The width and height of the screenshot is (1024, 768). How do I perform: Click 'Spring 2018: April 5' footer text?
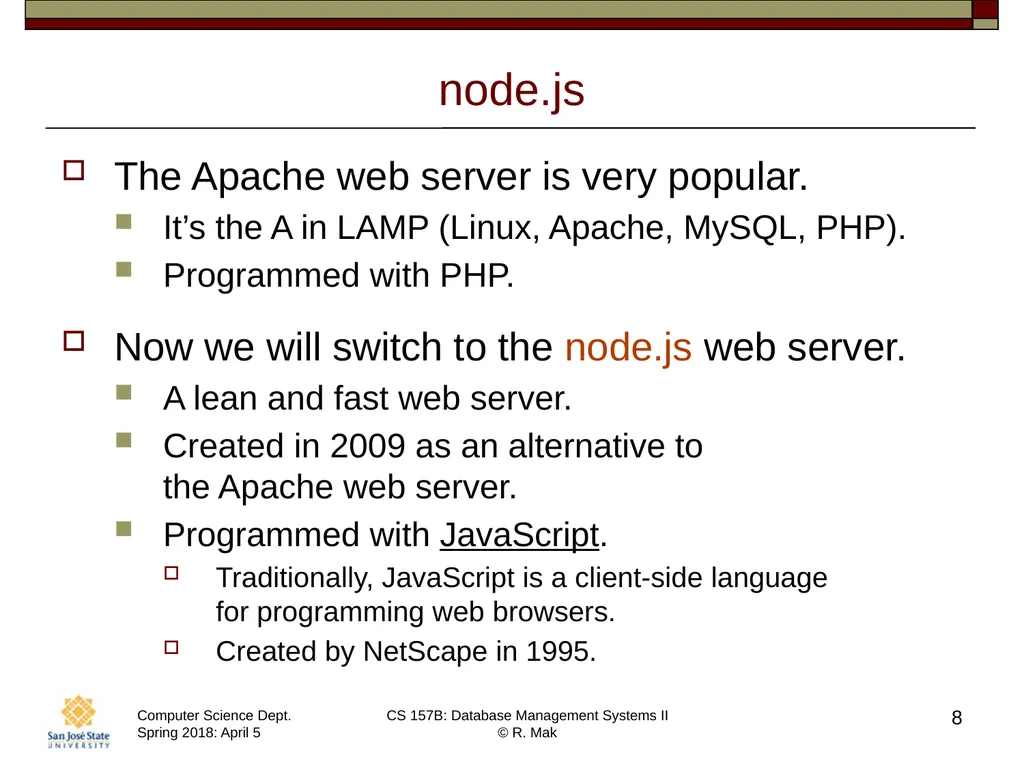(x=199, y=733)
